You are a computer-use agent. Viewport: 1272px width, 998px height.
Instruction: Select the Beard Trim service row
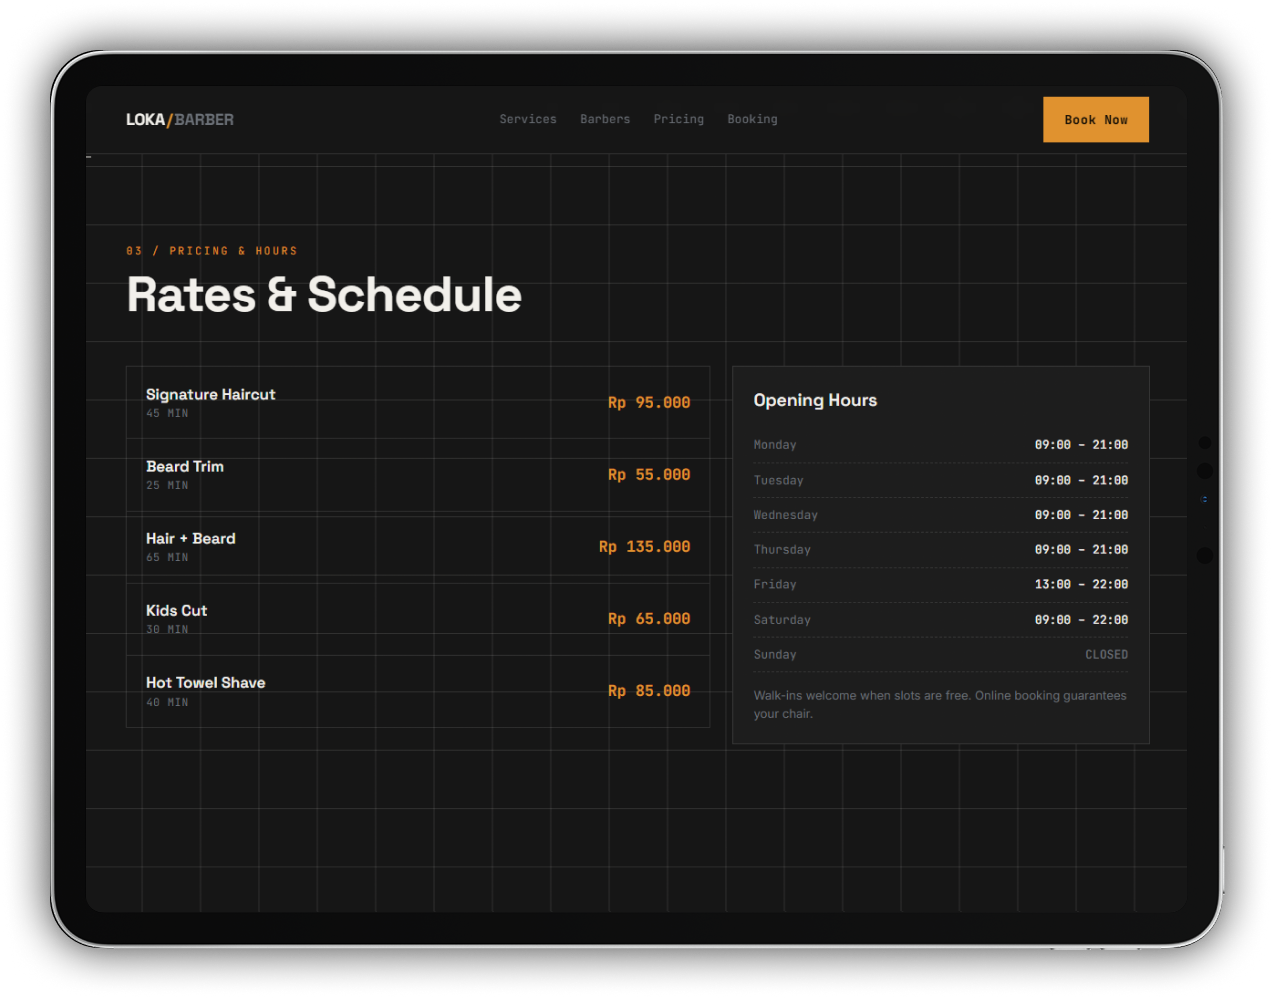(418, 474)
